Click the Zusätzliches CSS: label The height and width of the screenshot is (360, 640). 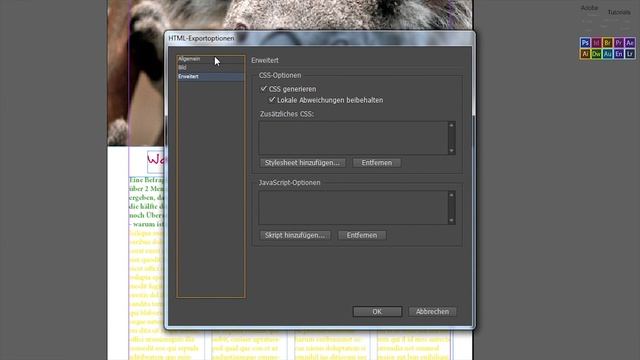coord(287,114)
